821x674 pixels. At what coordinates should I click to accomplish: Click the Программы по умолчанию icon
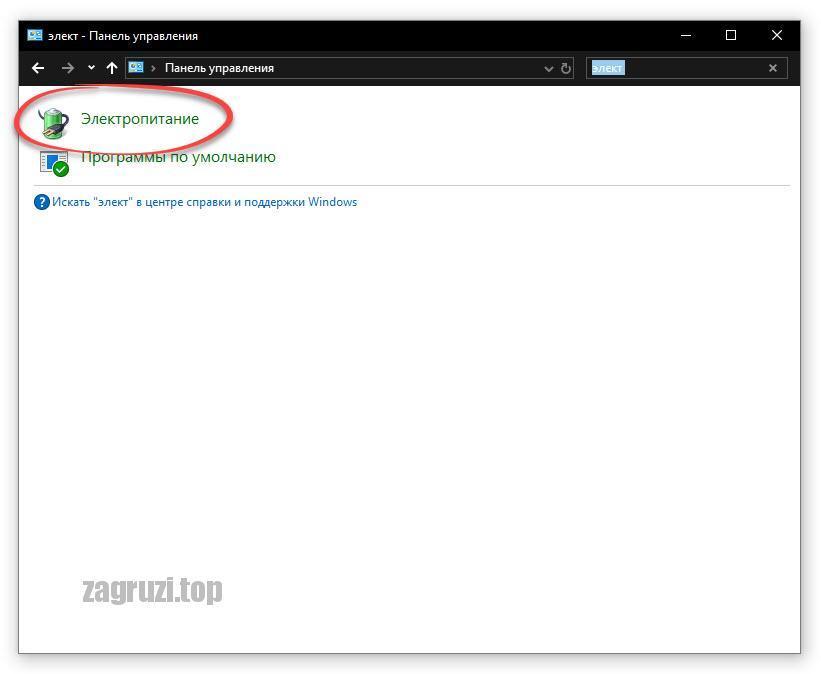(54, 163)
